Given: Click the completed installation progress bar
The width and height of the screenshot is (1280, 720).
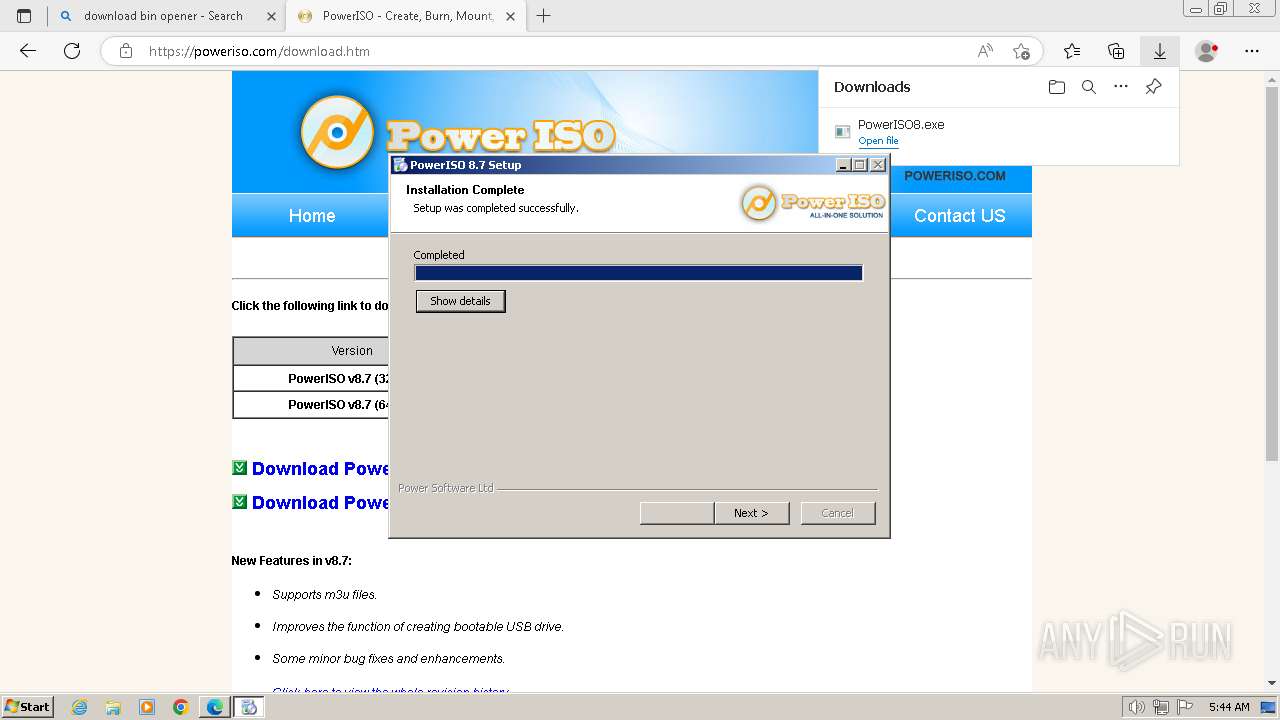Looking at the screenshot, I should [x=638, y=273].
